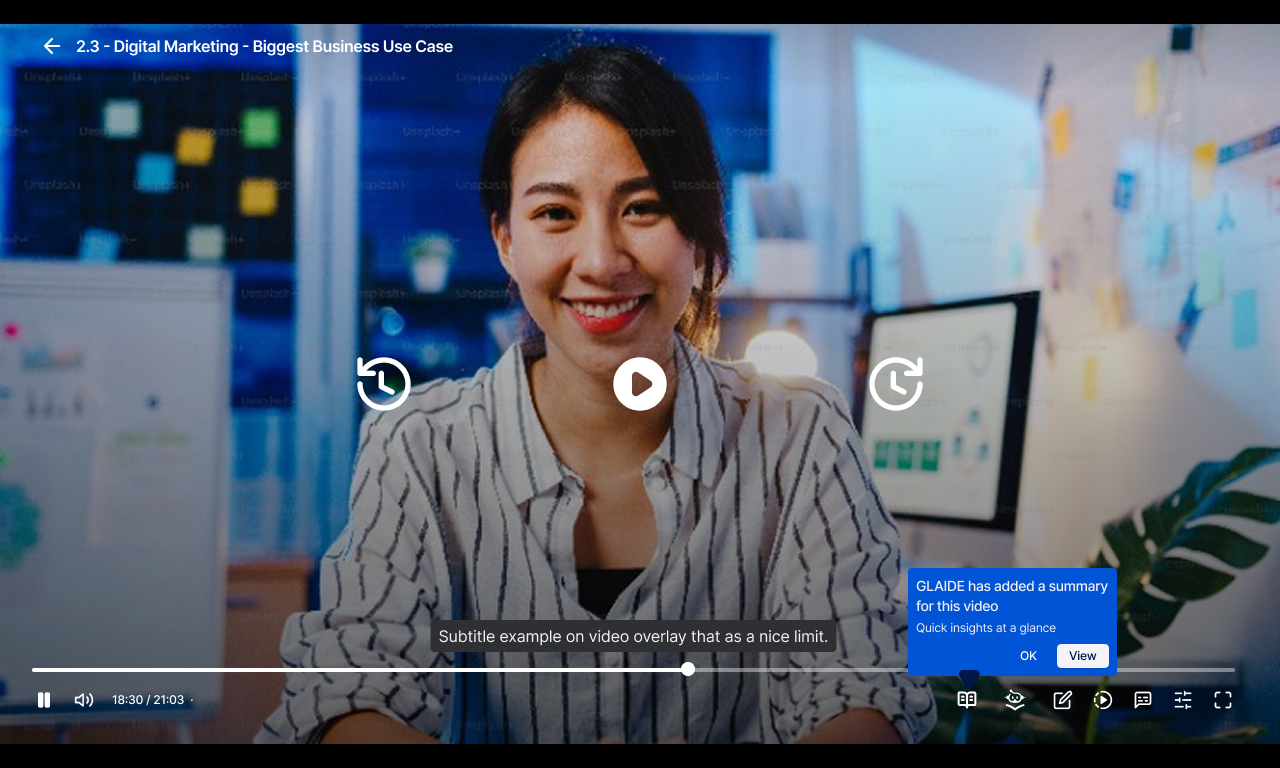Rewind the video with the replay icon

tap(384, 384)
